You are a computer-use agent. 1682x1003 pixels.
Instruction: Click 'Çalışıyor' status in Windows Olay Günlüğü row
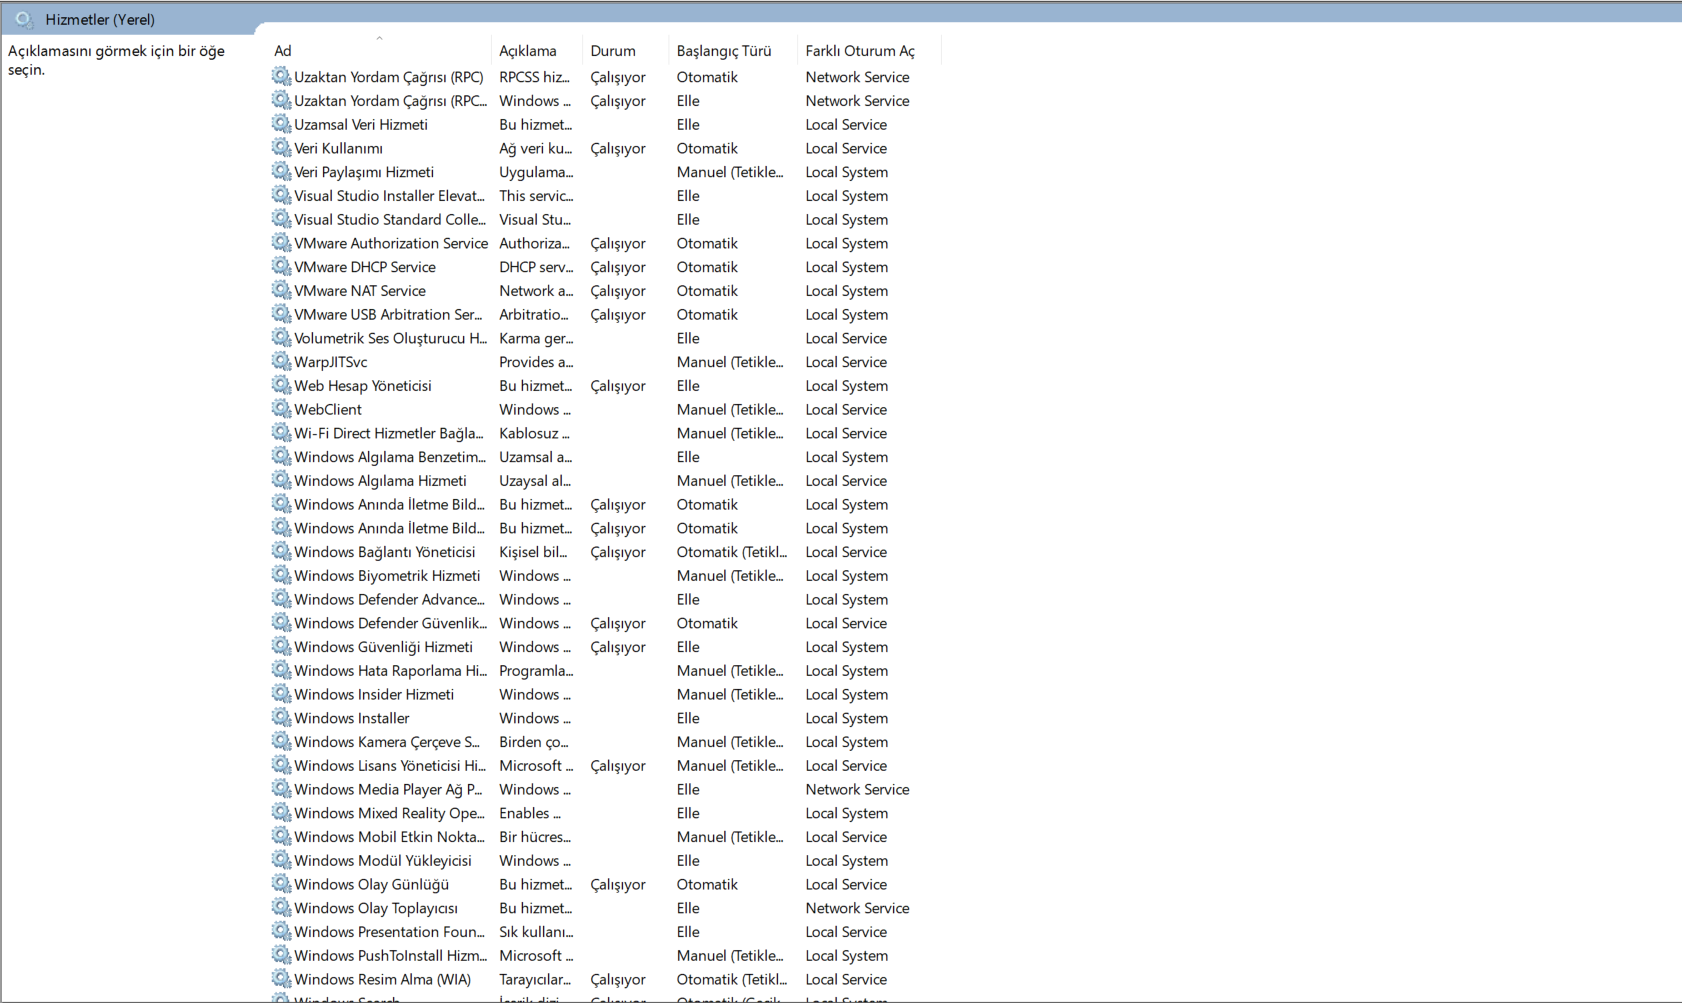click(618, 885)
